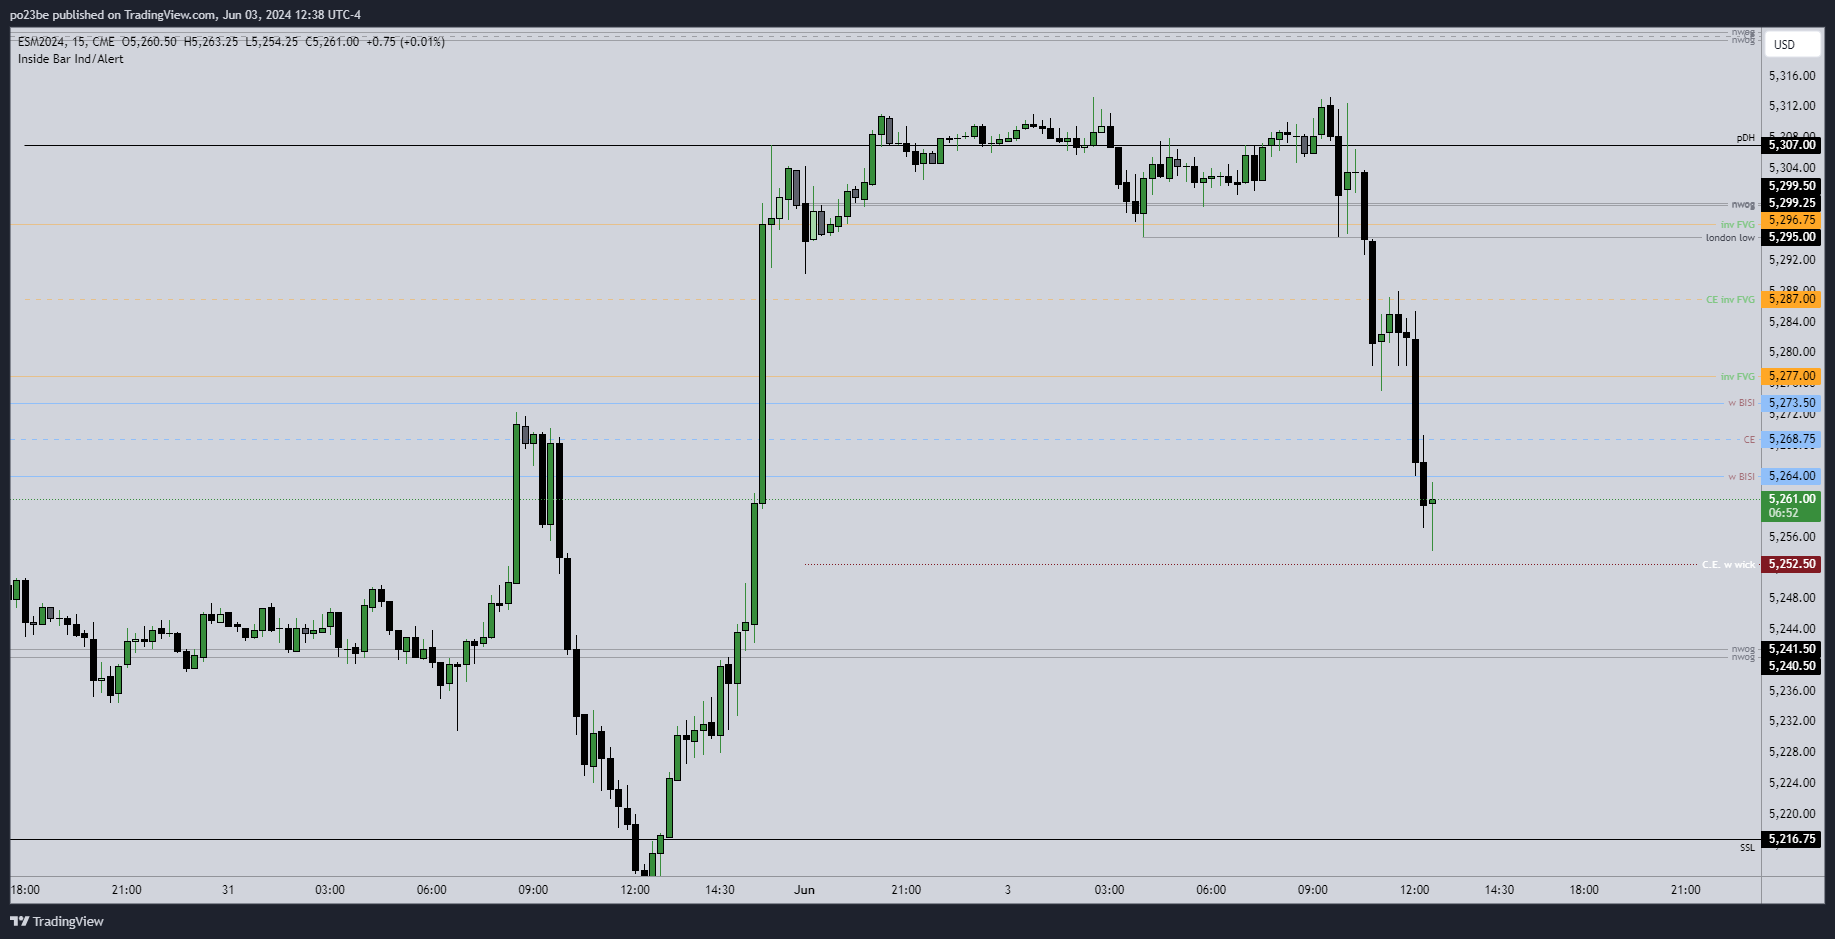Viewport: 1835px width, 939px height.
Task: Select the "Jun" date marker on time axis
Action: pos(804,890)
